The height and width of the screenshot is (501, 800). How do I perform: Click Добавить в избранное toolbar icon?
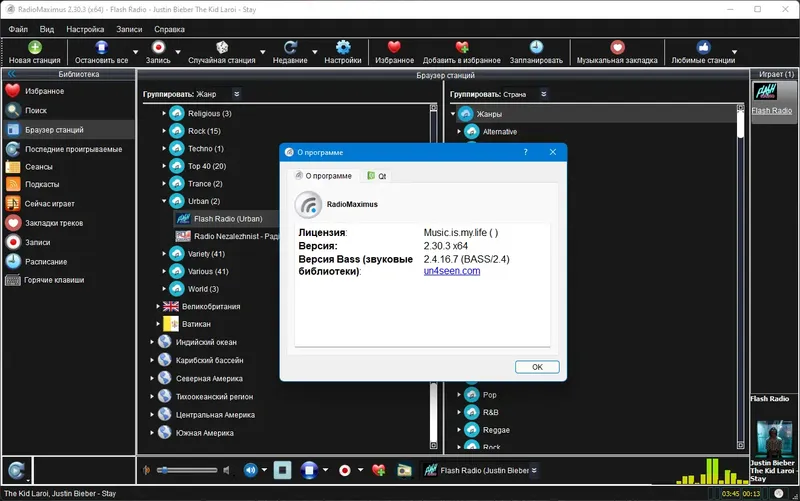[462, 47]
